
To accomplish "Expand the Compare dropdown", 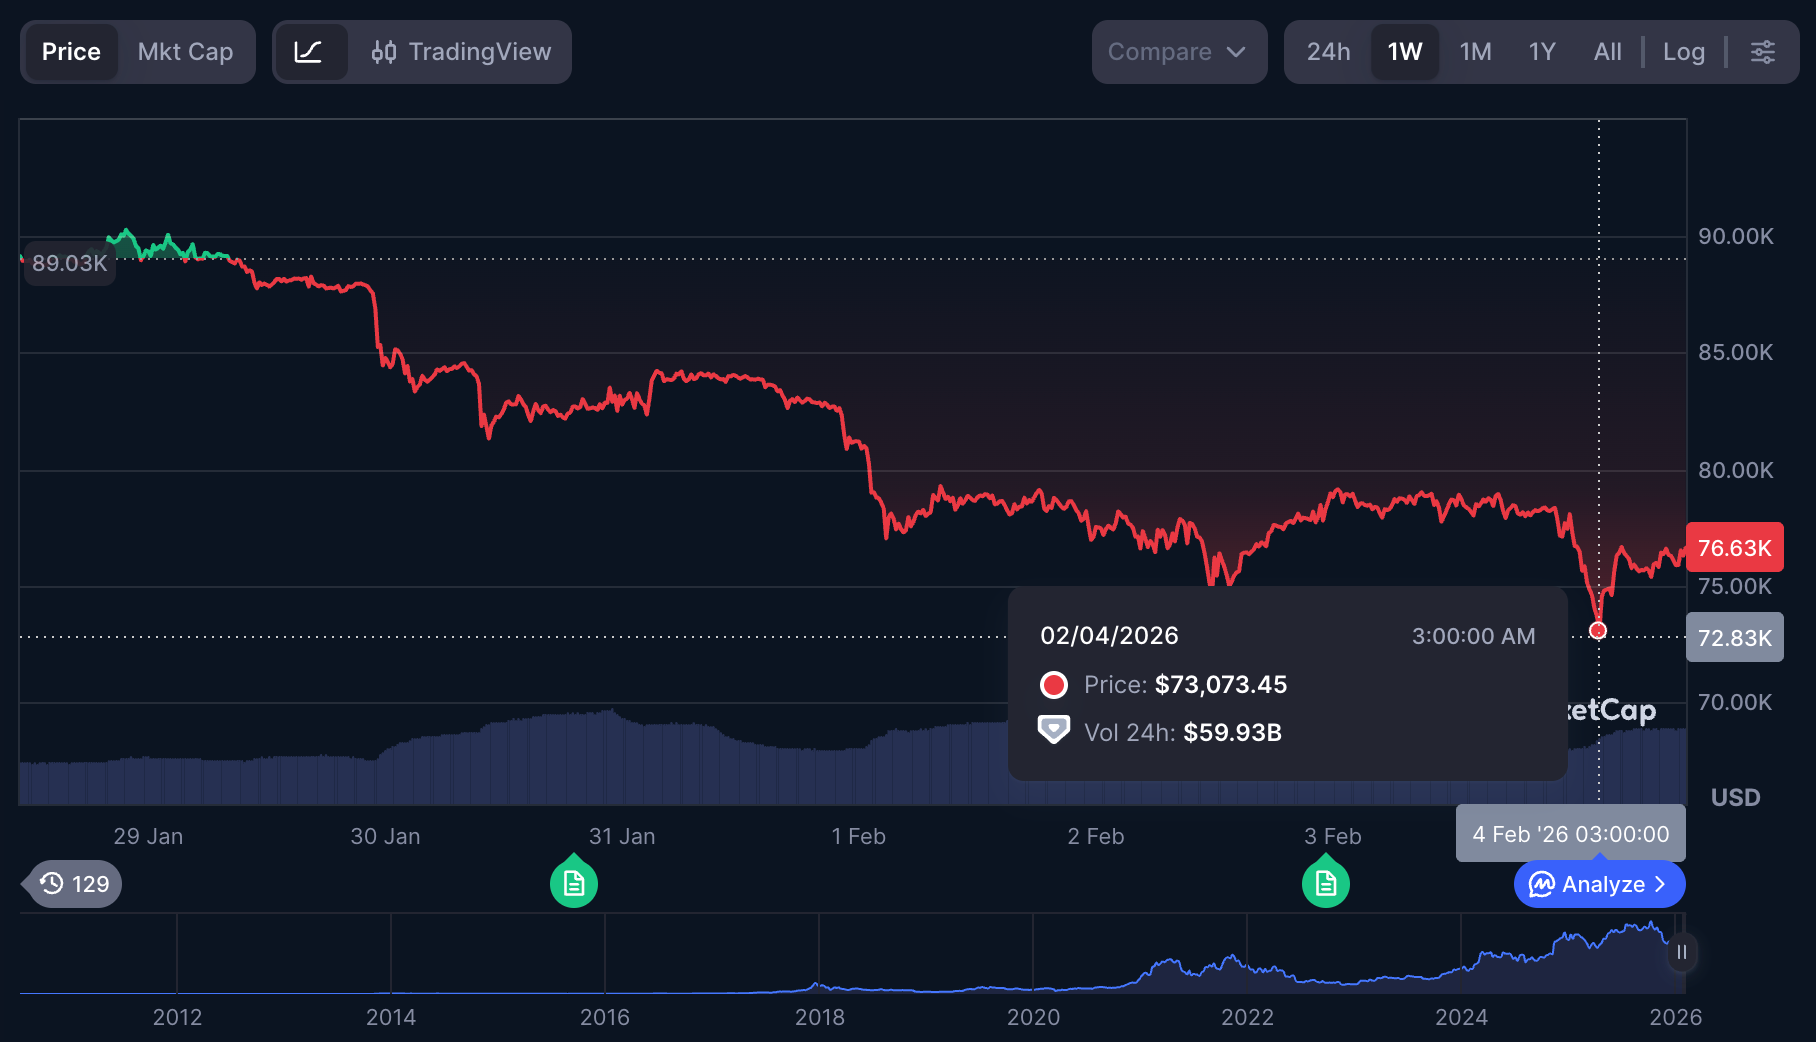I will pyautogui.click(x=1178, y=52).
